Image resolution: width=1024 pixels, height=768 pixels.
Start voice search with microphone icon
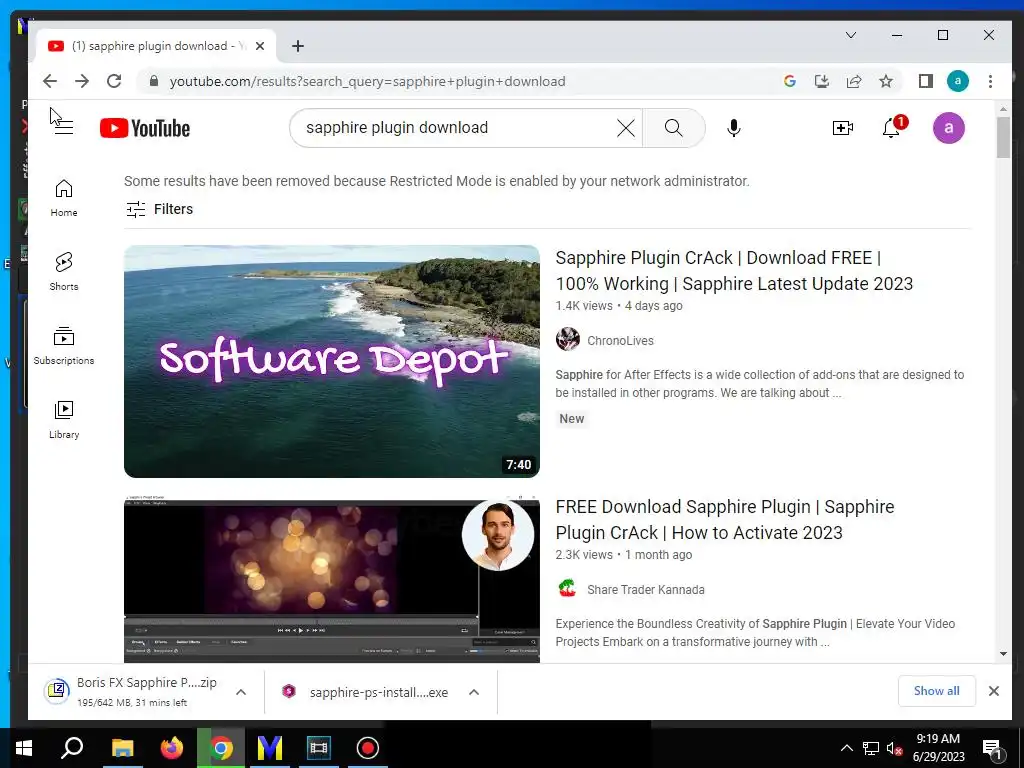click(734, 128)
